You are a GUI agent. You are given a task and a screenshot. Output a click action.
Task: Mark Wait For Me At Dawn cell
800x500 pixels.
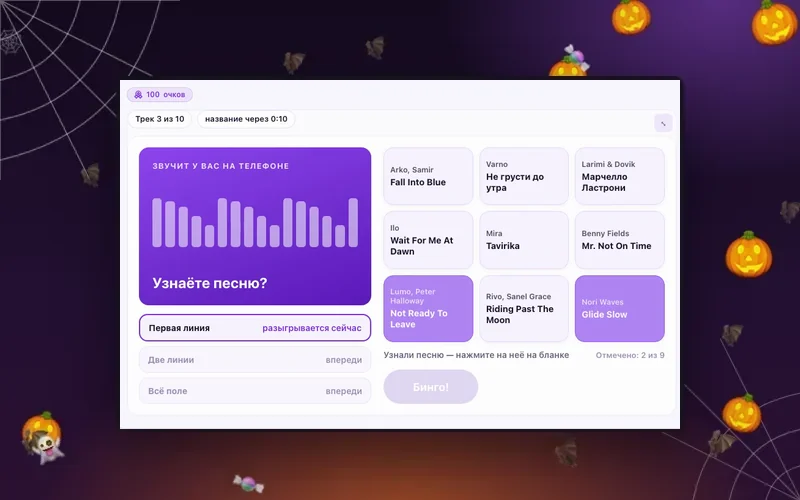428,240
